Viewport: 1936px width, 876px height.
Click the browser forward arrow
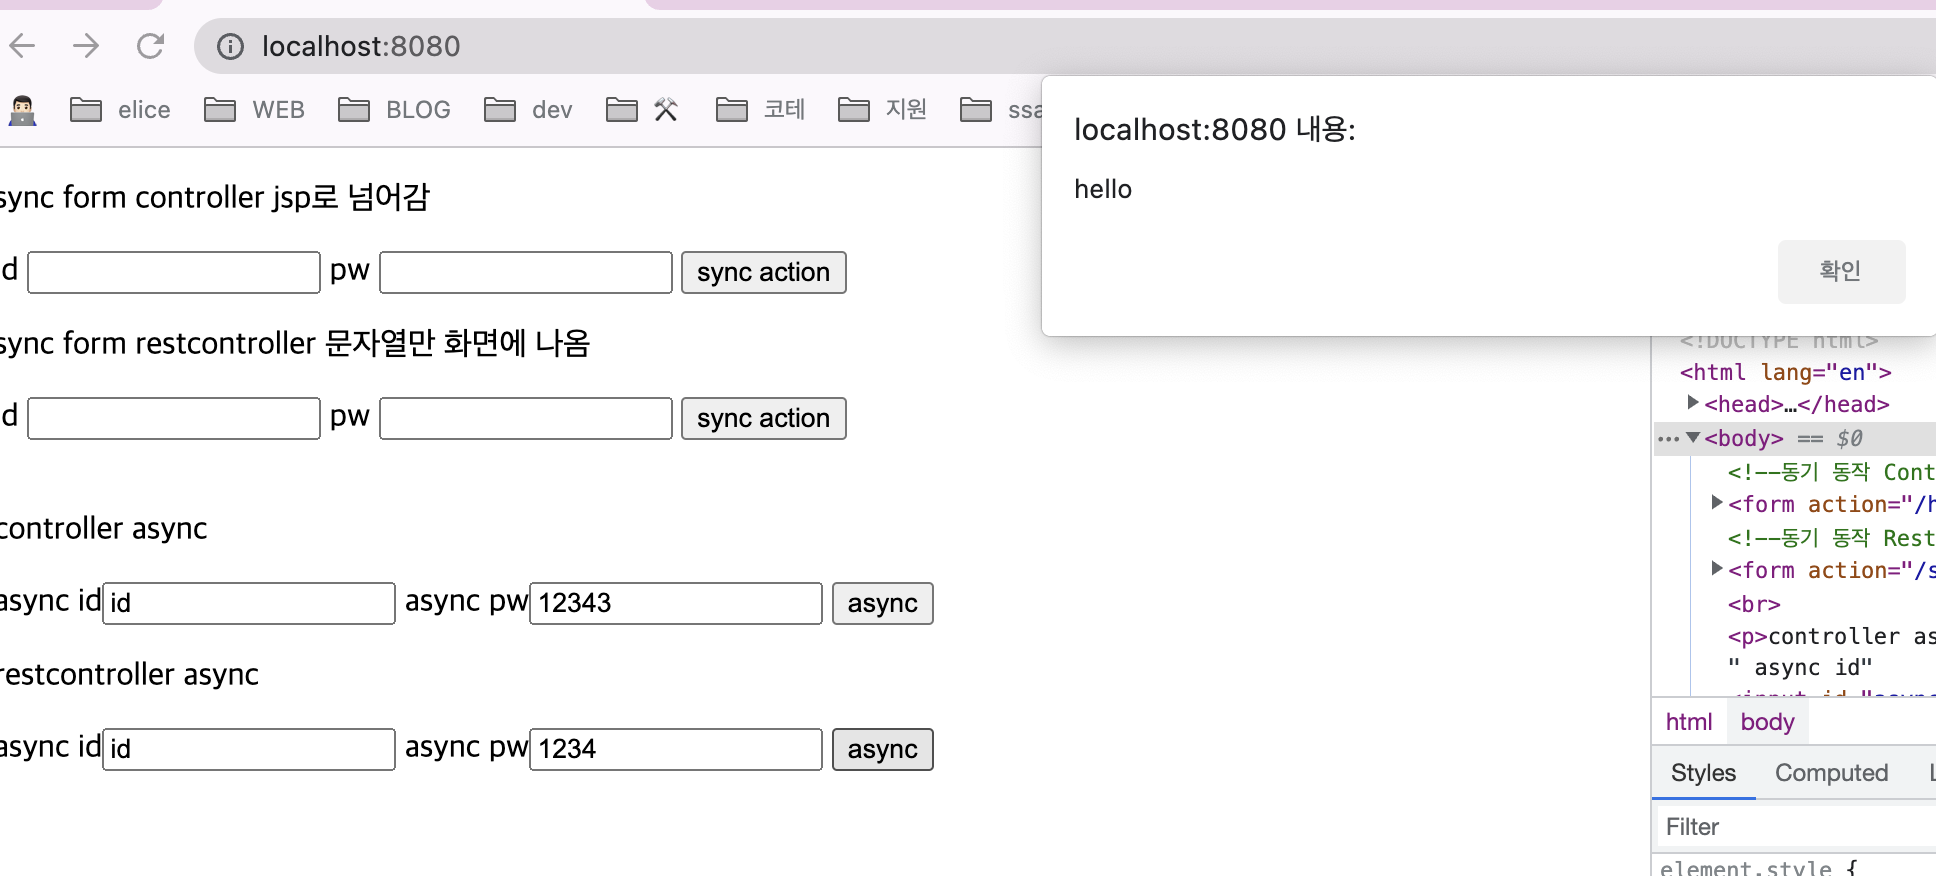point(86,46)
